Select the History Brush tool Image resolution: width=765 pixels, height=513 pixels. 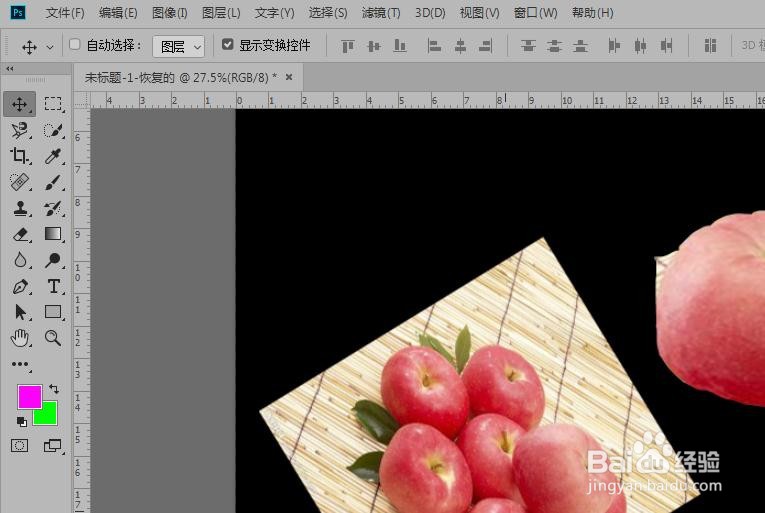[x=53, y=208]
